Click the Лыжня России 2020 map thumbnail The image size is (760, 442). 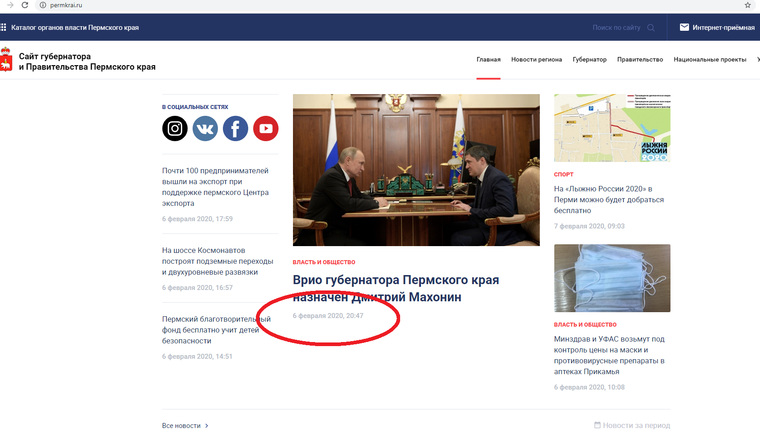coord(612,128)
